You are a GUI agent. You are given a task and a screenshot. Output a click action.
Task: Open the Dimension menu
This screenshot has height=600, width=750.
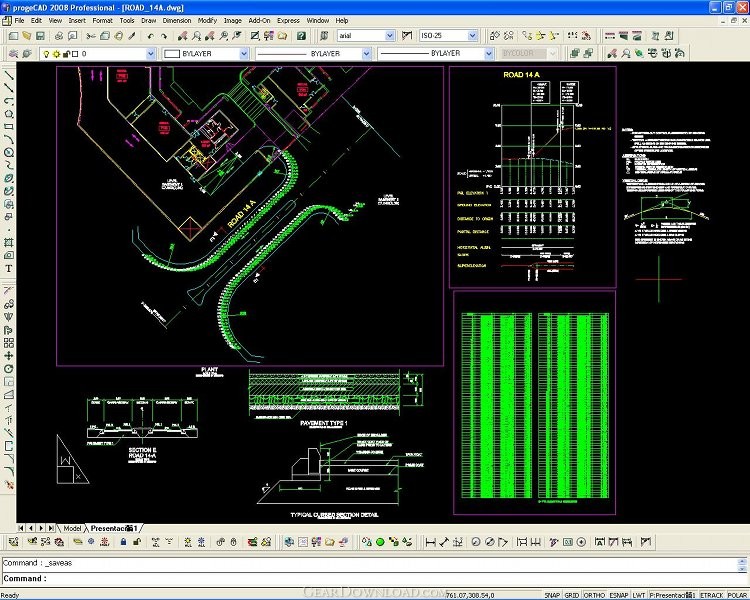[177, 21]
